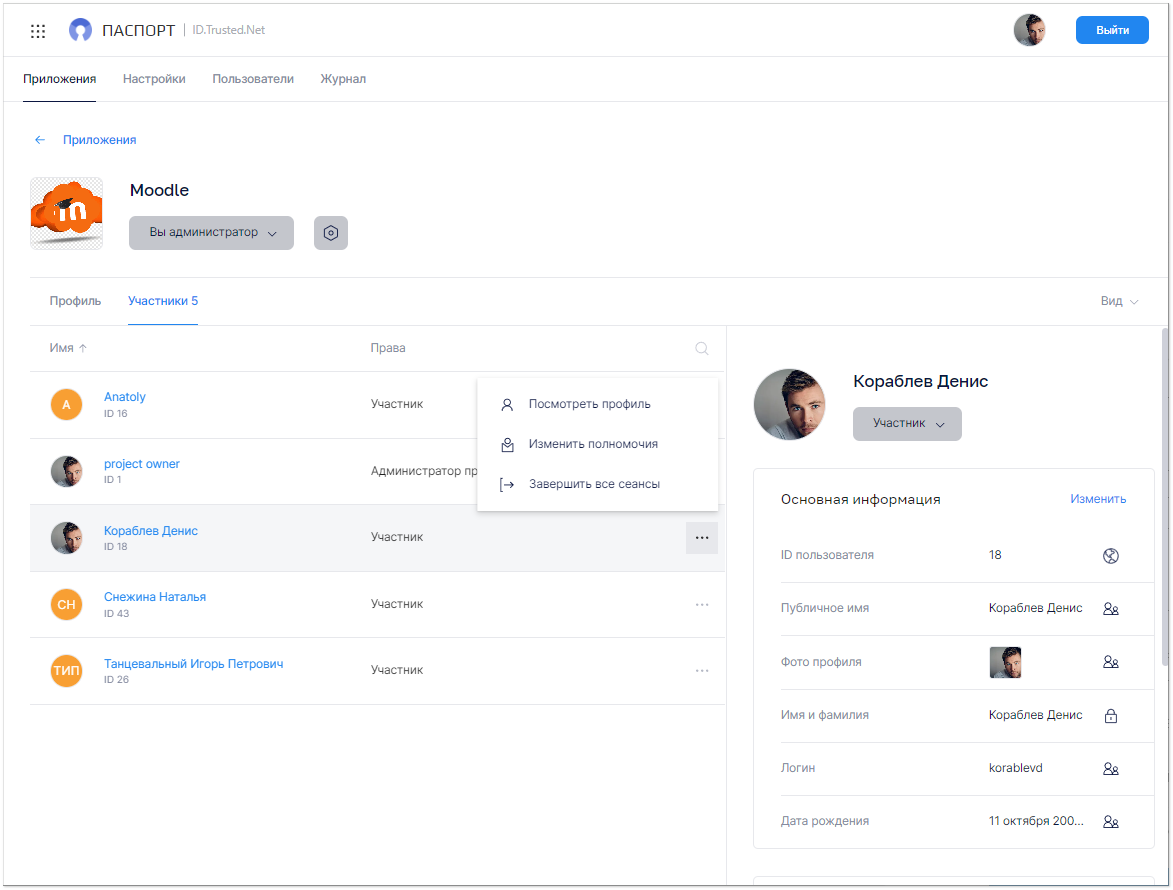The image size is (1173, 890).
Task: Click Кораблев Денис avatar in the list
Action: [x=67, y=538]
